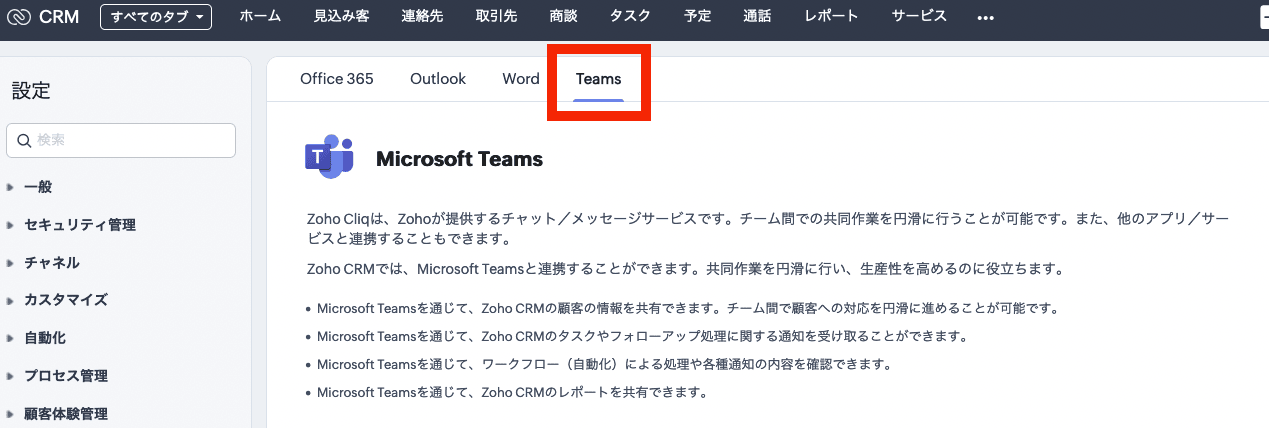This screenshot has width=1269, height=428.
Task: Open the サービス module
Action: pos(919,16)
